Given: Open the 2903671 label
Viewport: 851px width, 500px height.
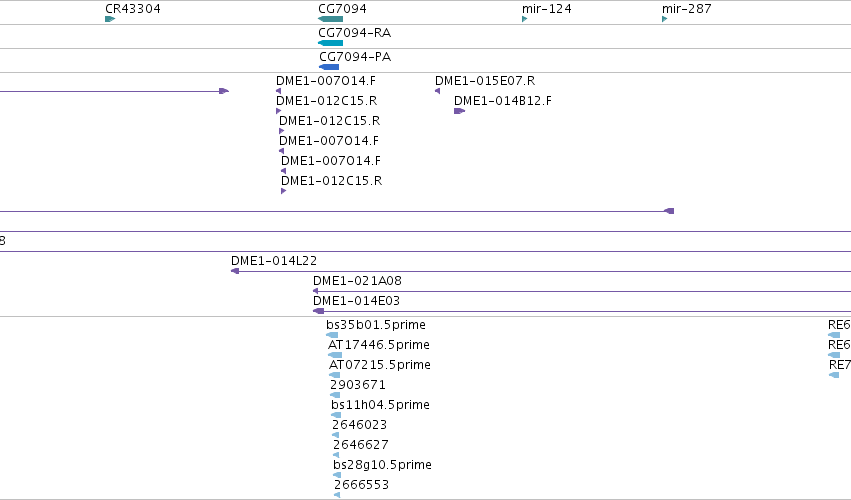Looking at the screenshot, I should click(x=358, y=385).
